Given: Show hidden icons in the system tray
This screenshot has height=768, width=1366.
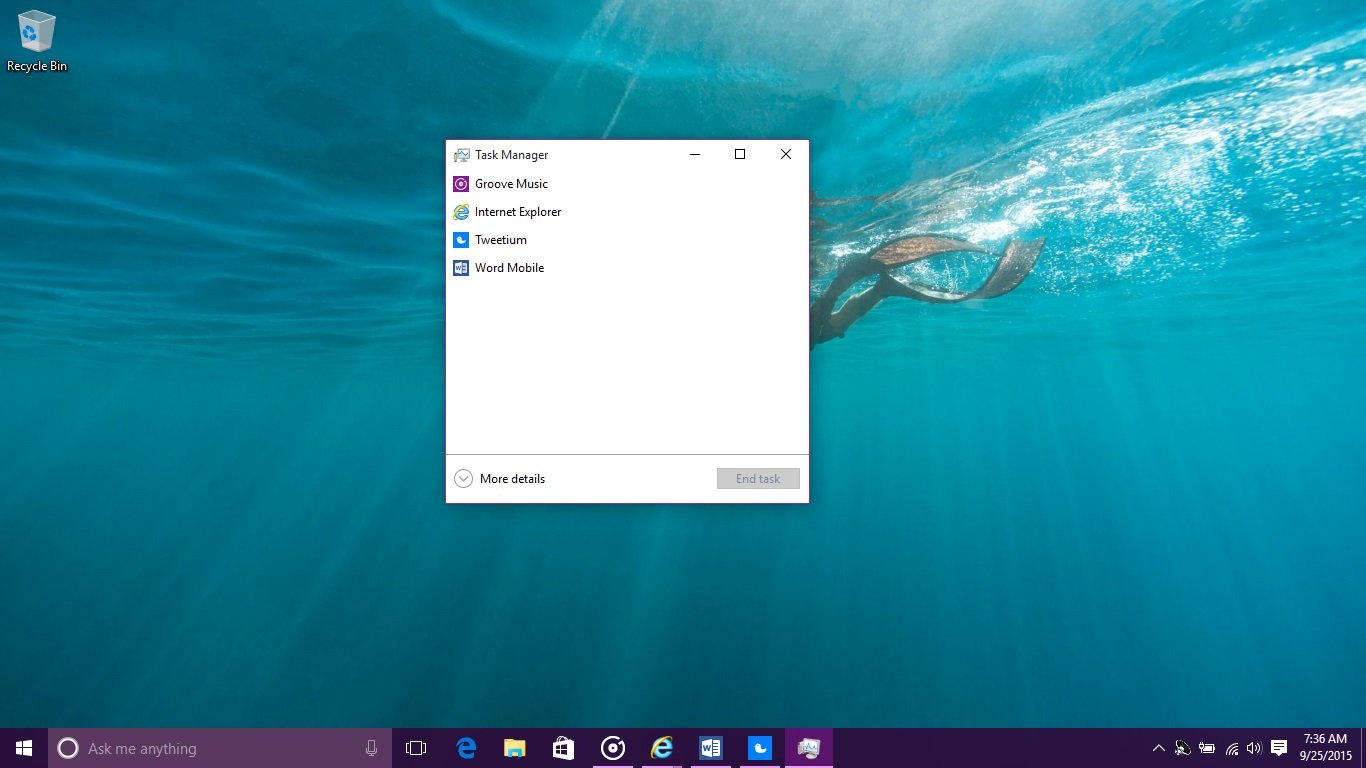Looking at the screenshot, I should click(1157, 747).
